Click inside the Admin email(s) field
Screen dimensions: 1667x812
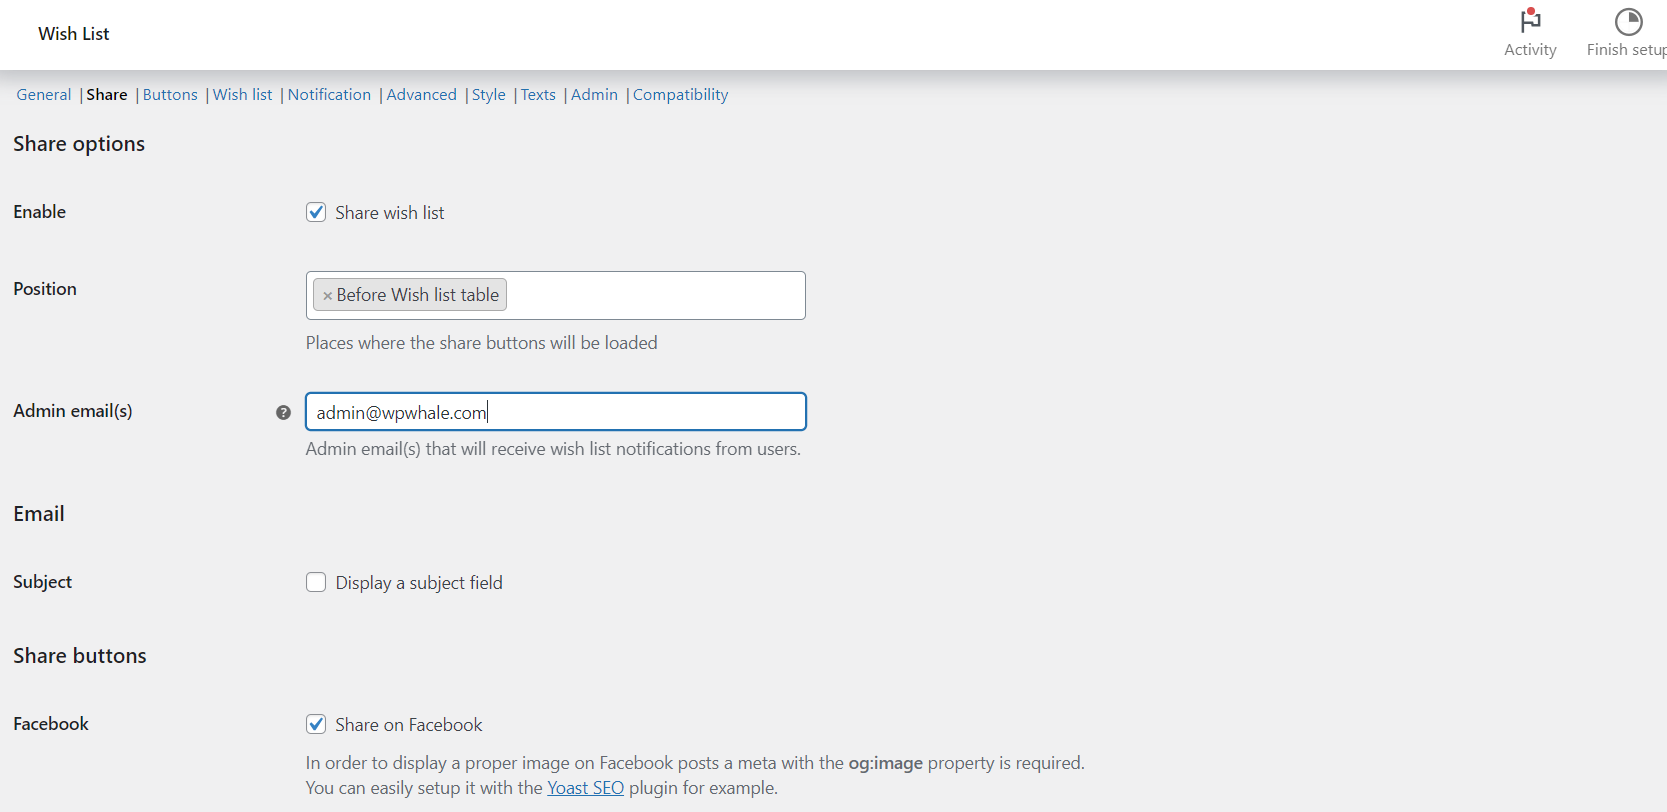pyautogui.click(x=555, y=411)
